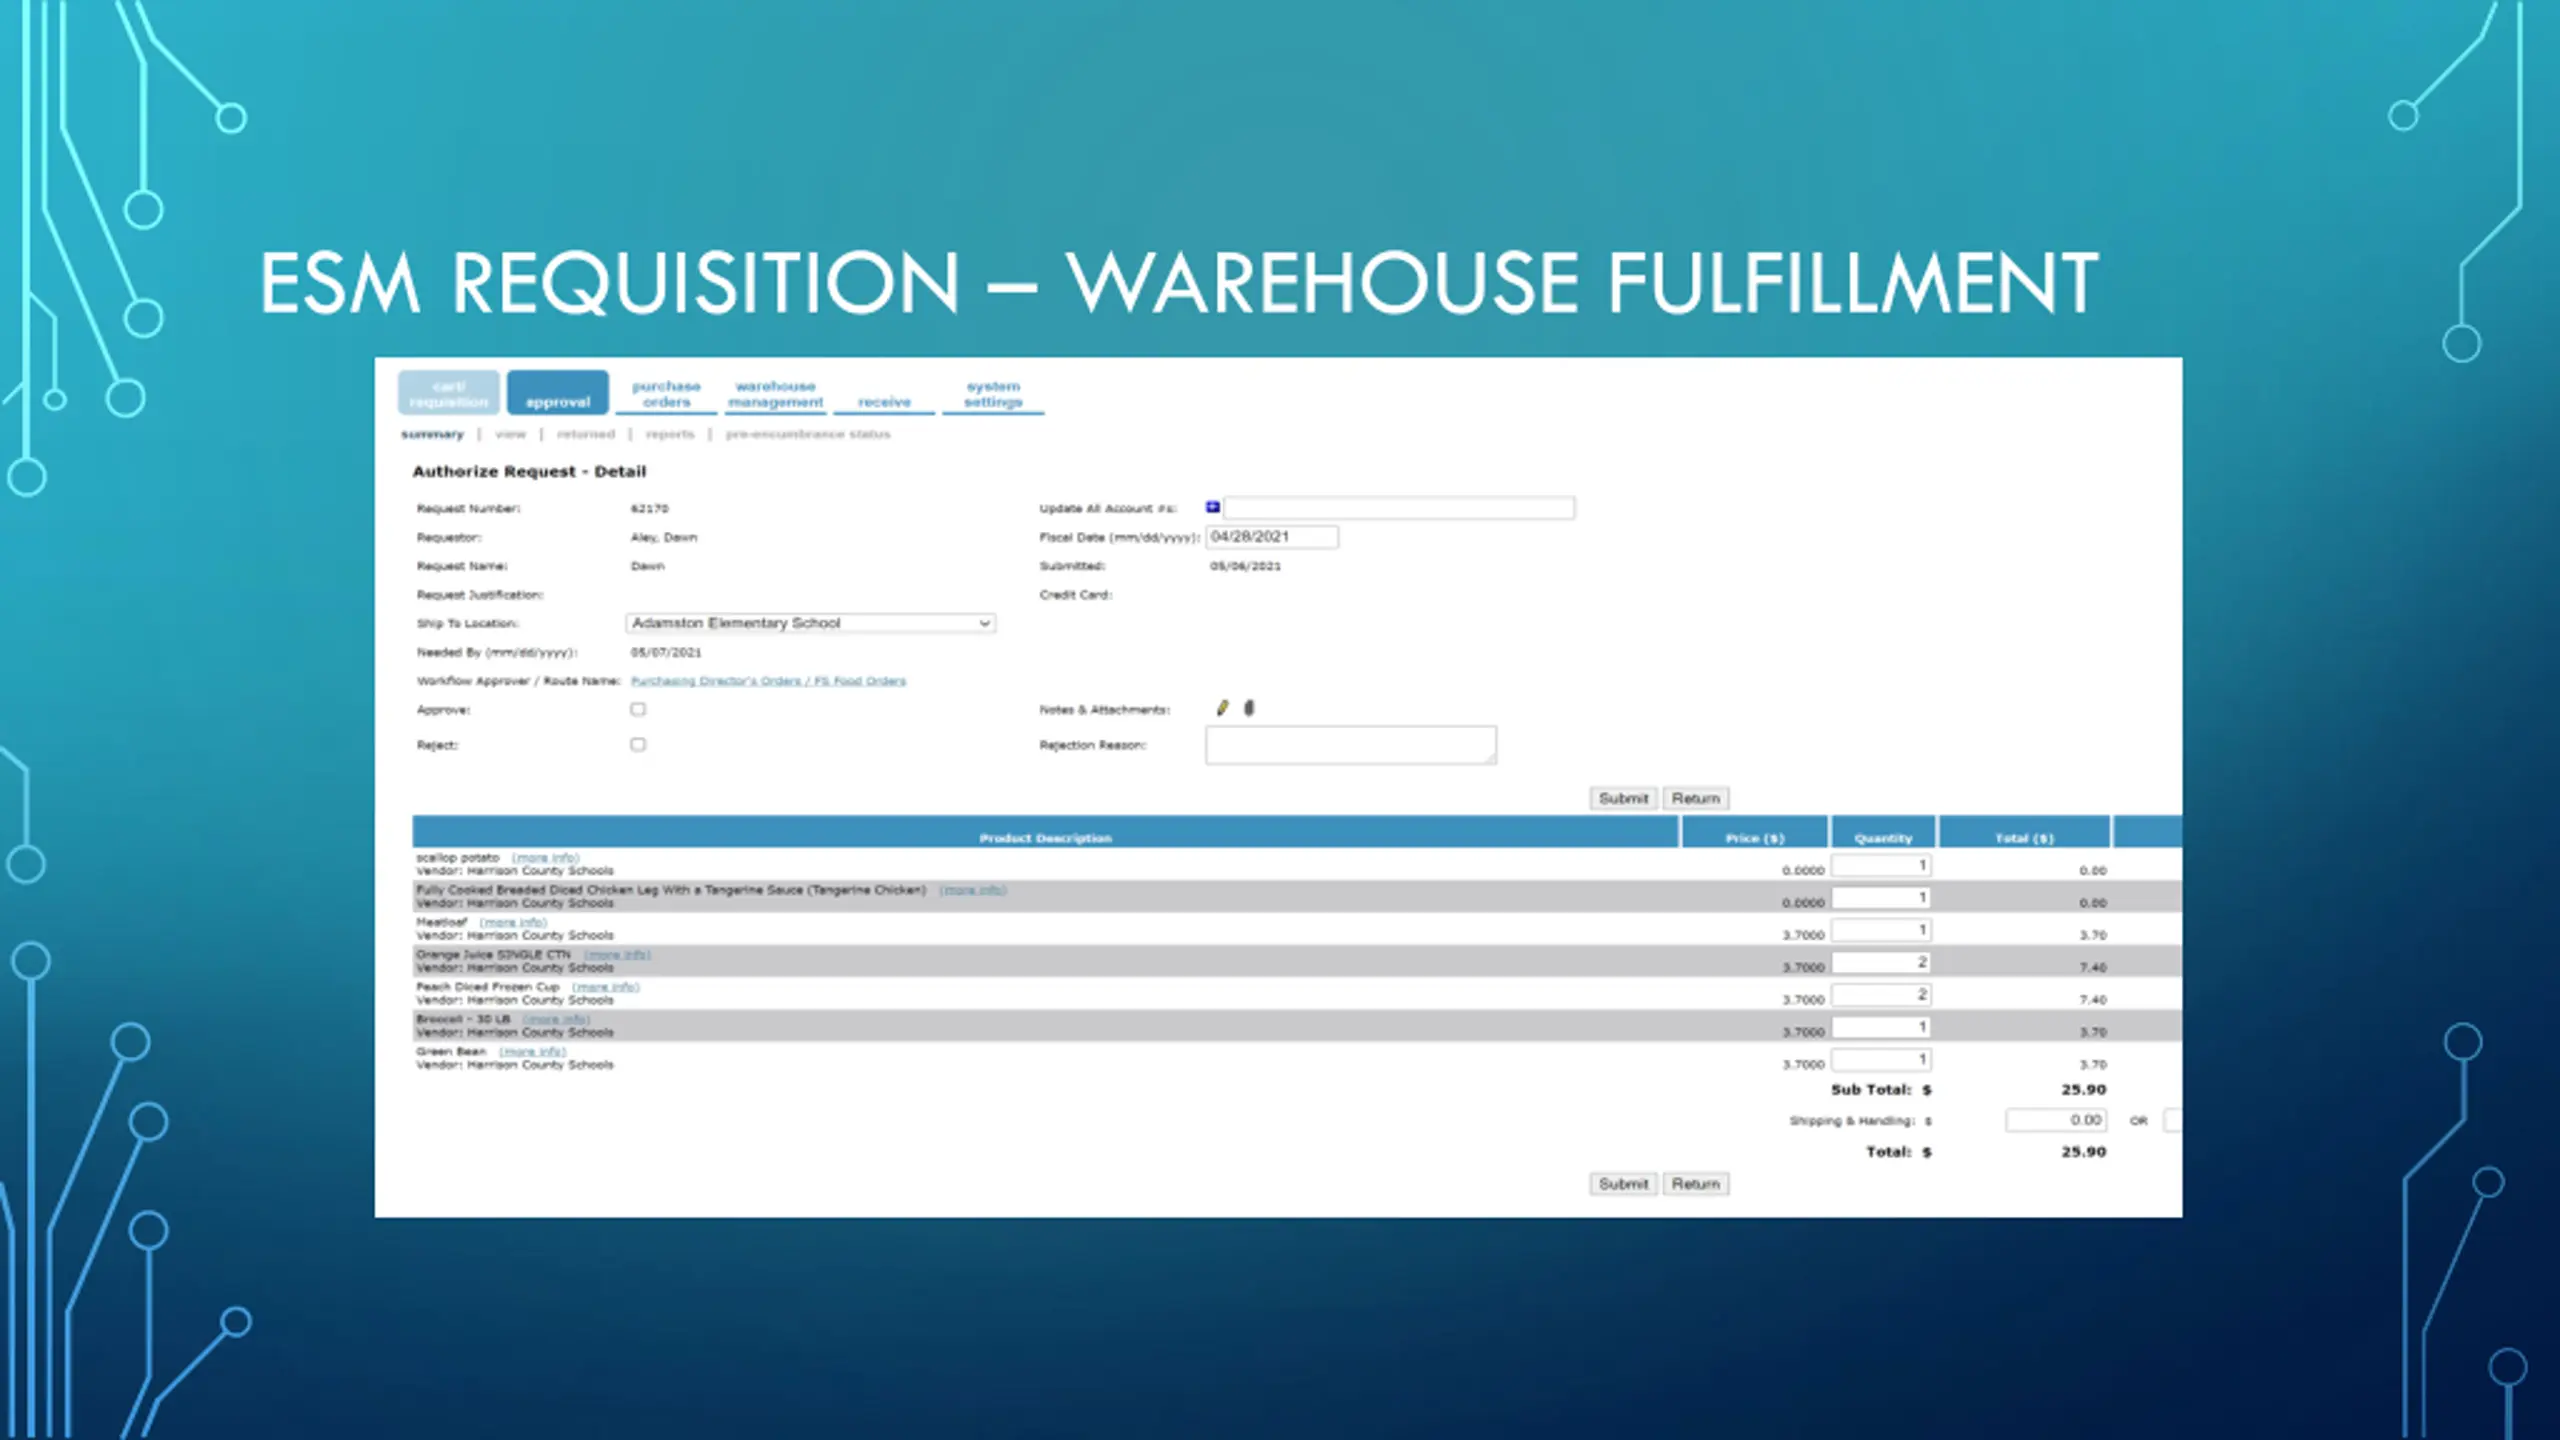The image size is (2560, 1440).
Task: Click request number 62170
Action: point(650,509)
